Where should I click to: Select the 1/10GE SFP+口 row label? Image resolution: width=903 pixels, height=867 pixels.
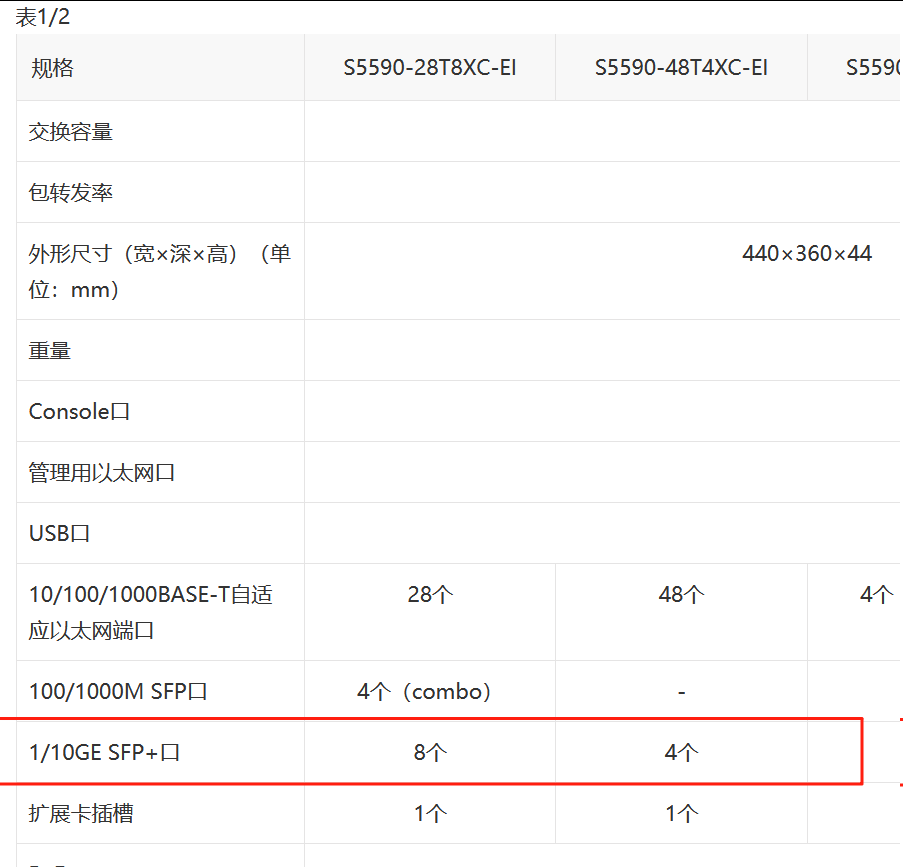click(105, 753)
